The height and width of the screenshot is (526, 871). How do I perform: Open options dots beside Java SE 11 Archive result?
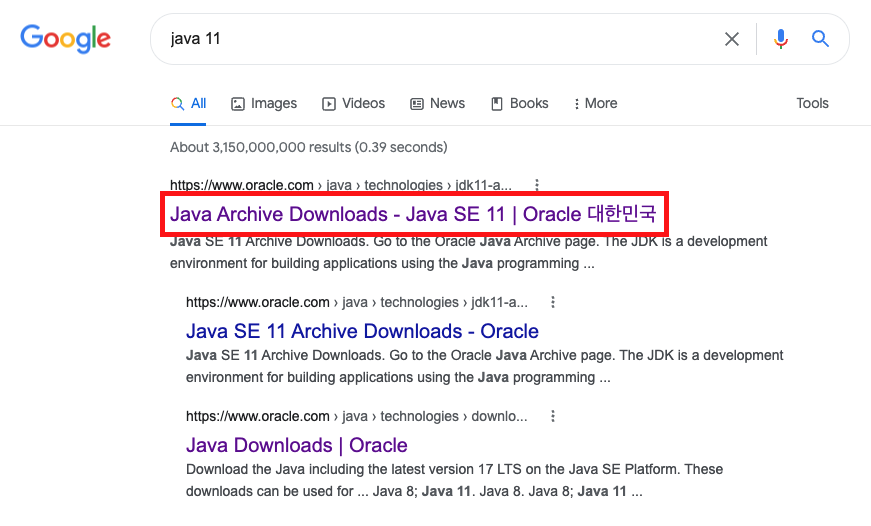coord(553,302)
